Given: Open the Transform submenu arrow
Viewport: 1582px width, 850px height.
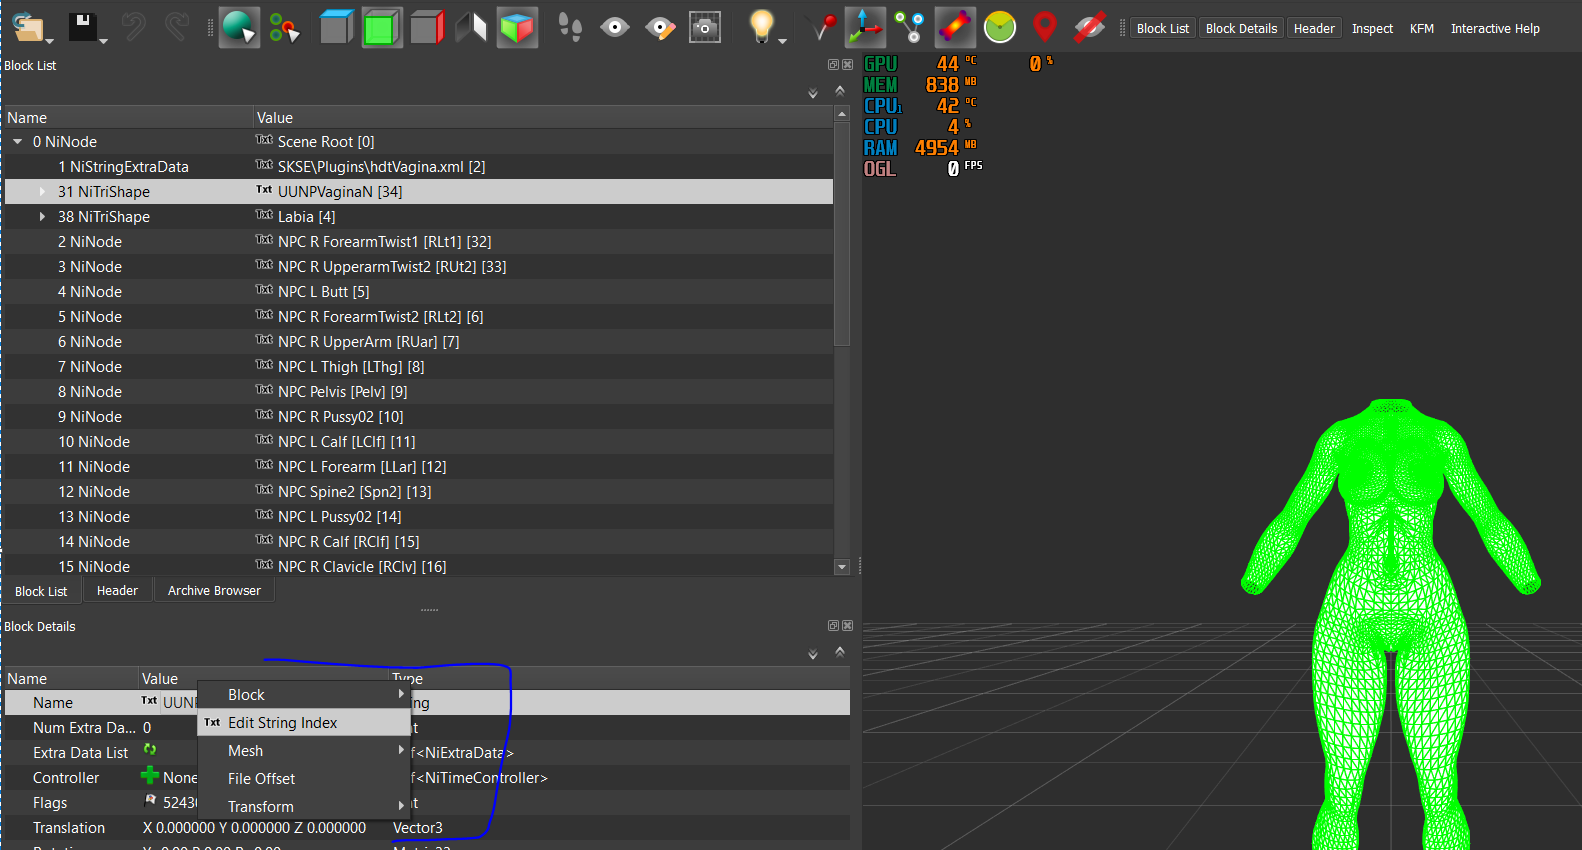Looking at the screenshot, I should pos(401,805).
